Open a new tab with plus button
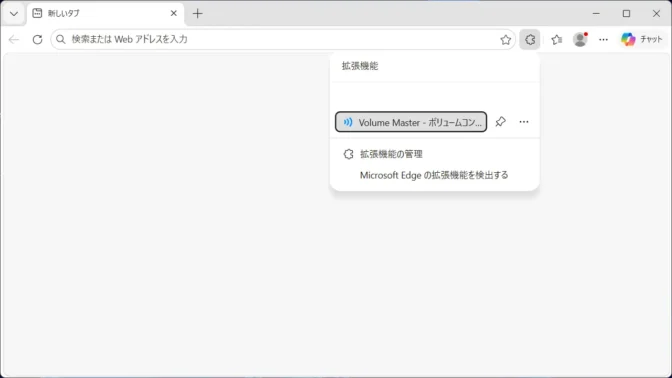Viewport: 672px width, 378px height. (198, 14)
